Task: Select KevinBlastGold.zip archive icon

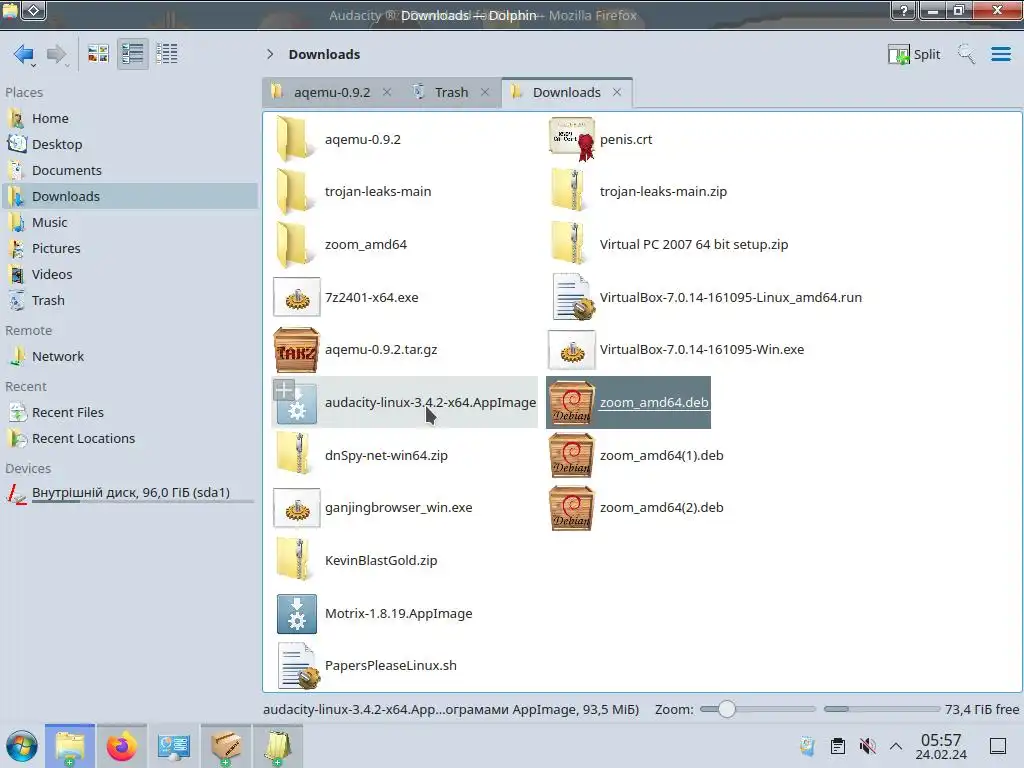Action: point(295,560)
